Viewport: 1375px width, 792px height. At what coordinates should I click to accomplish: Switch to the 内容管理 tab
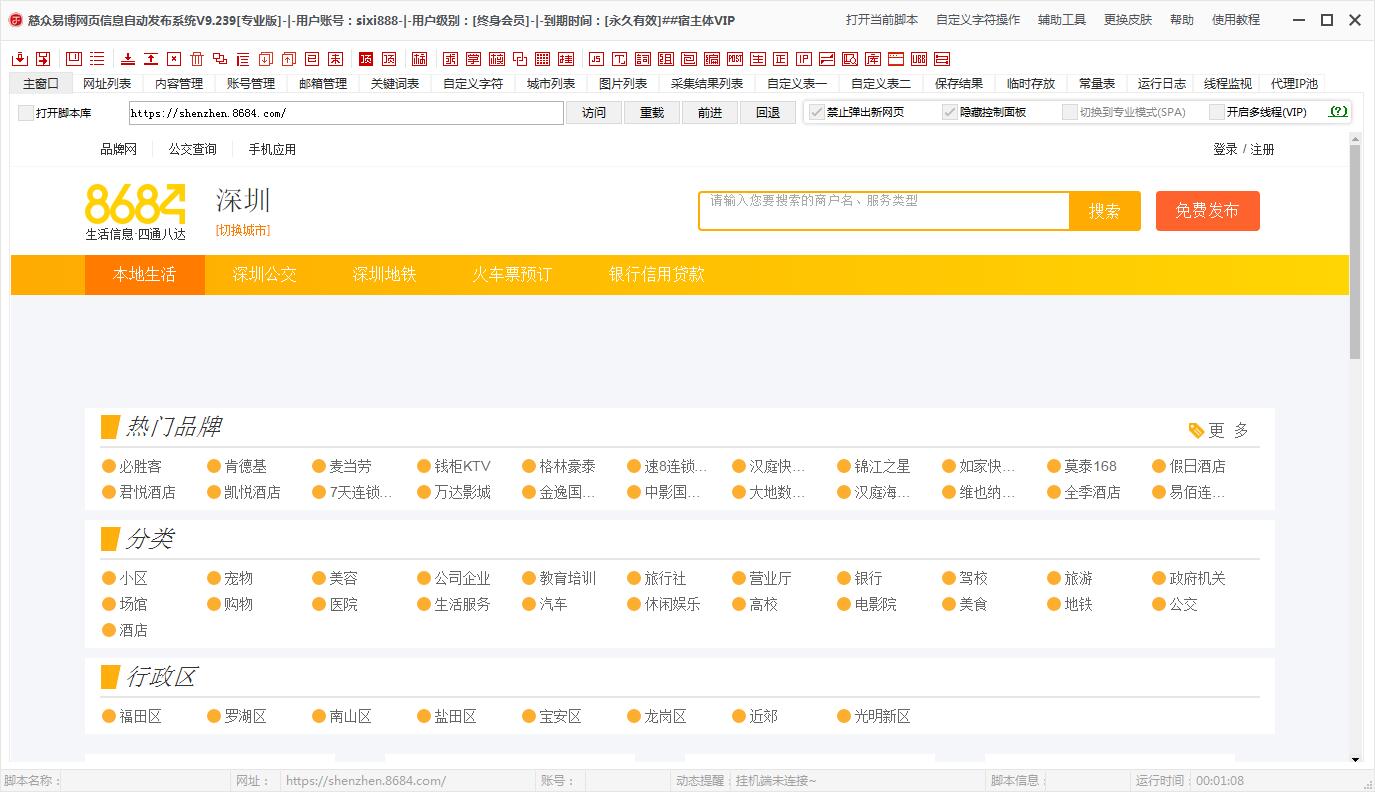click(179, 84)
